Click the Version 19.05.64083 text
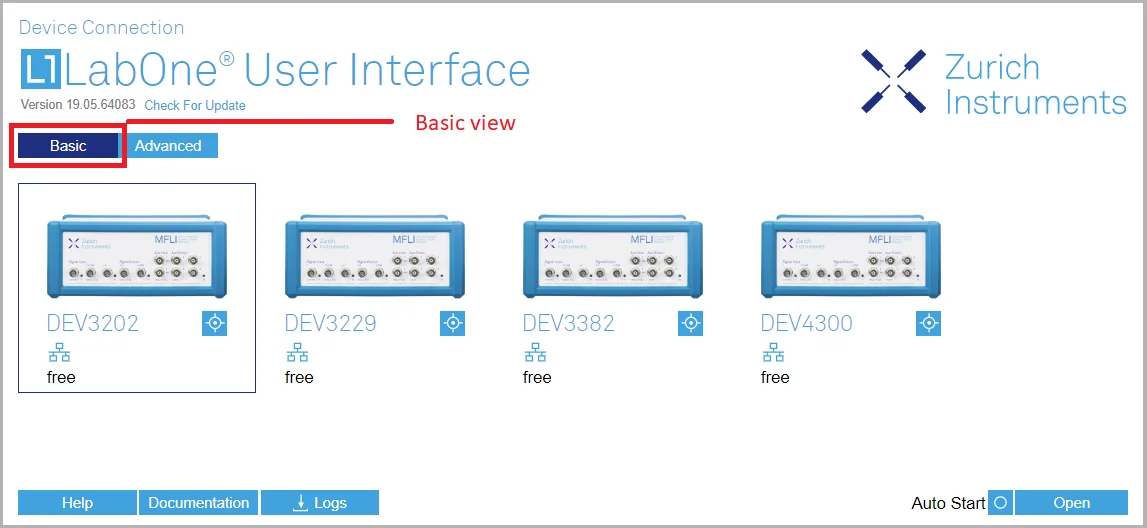The image size is (1147, 528). click(x=78, y=105)
